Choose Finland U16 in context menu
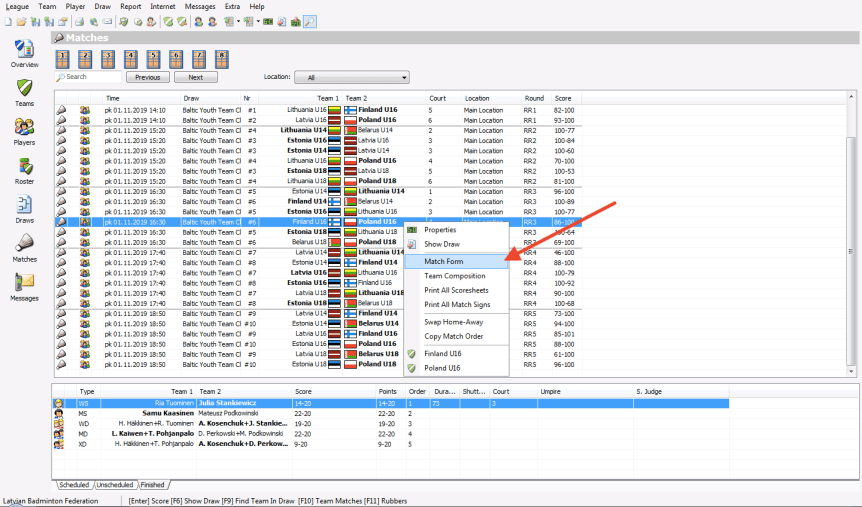Screen dimensions: 862x507 click(x=456, y=354)
